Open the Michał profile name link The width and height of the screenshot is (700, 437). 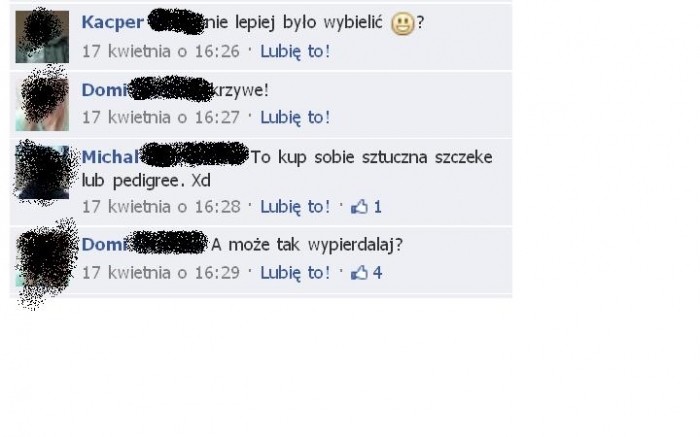(x=110, y=157)
